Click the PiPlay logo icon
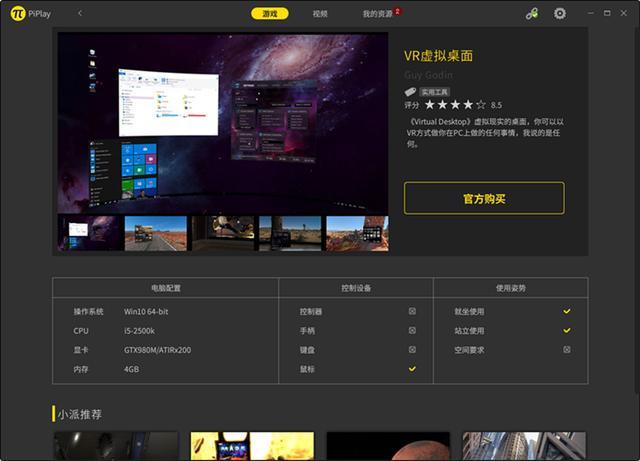The width and height of the screenshot is (640, 461). 17,14
